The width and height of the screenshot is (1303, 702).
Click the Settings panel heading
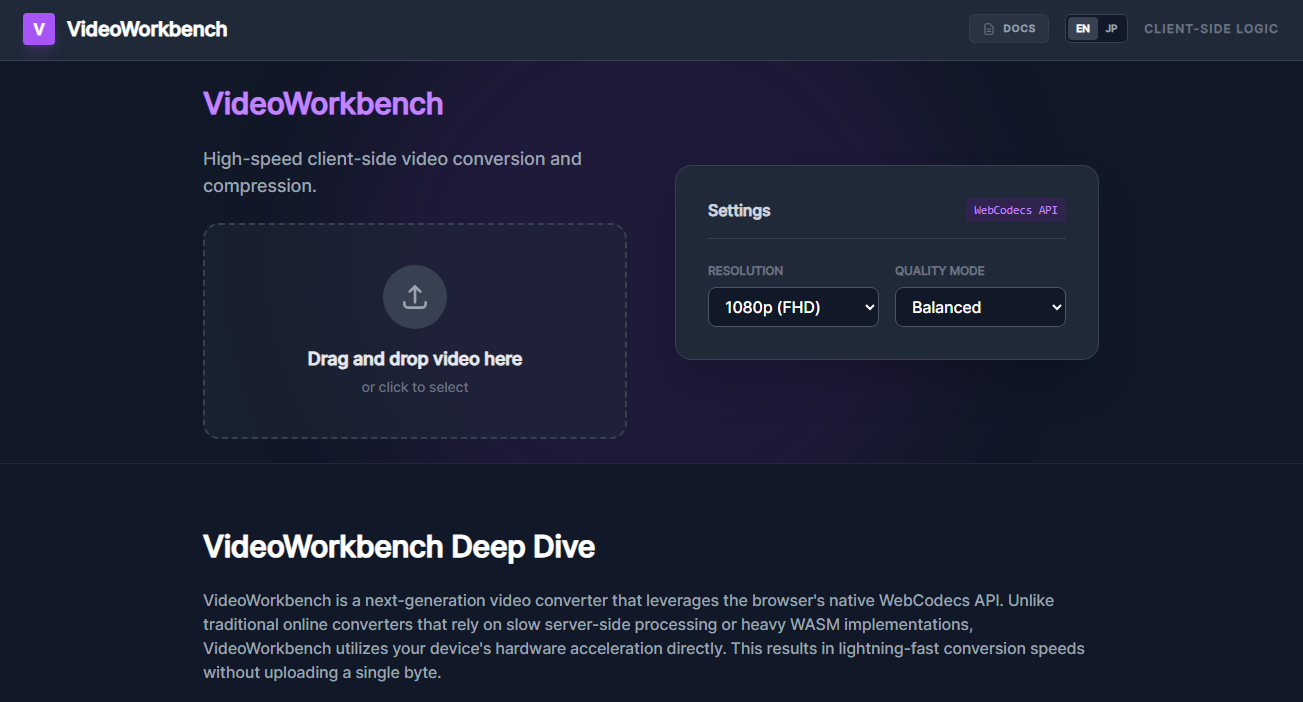(739, 210)
